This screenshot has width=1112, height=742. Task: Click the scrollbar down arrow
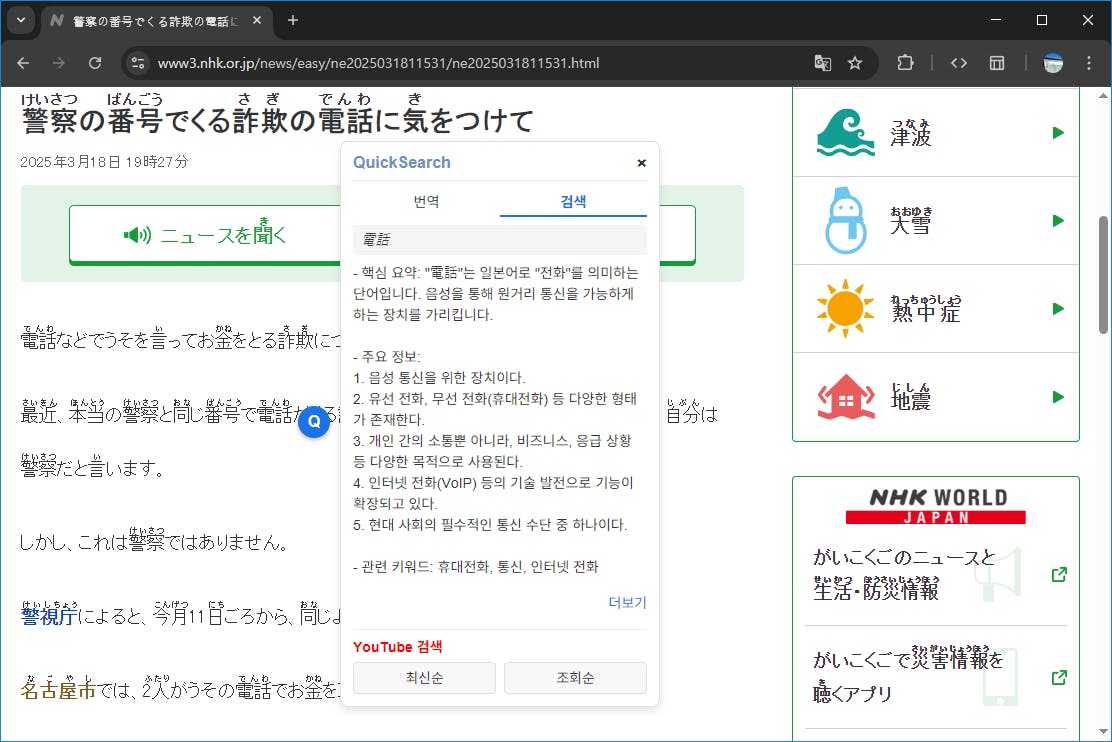(1103, 731)
